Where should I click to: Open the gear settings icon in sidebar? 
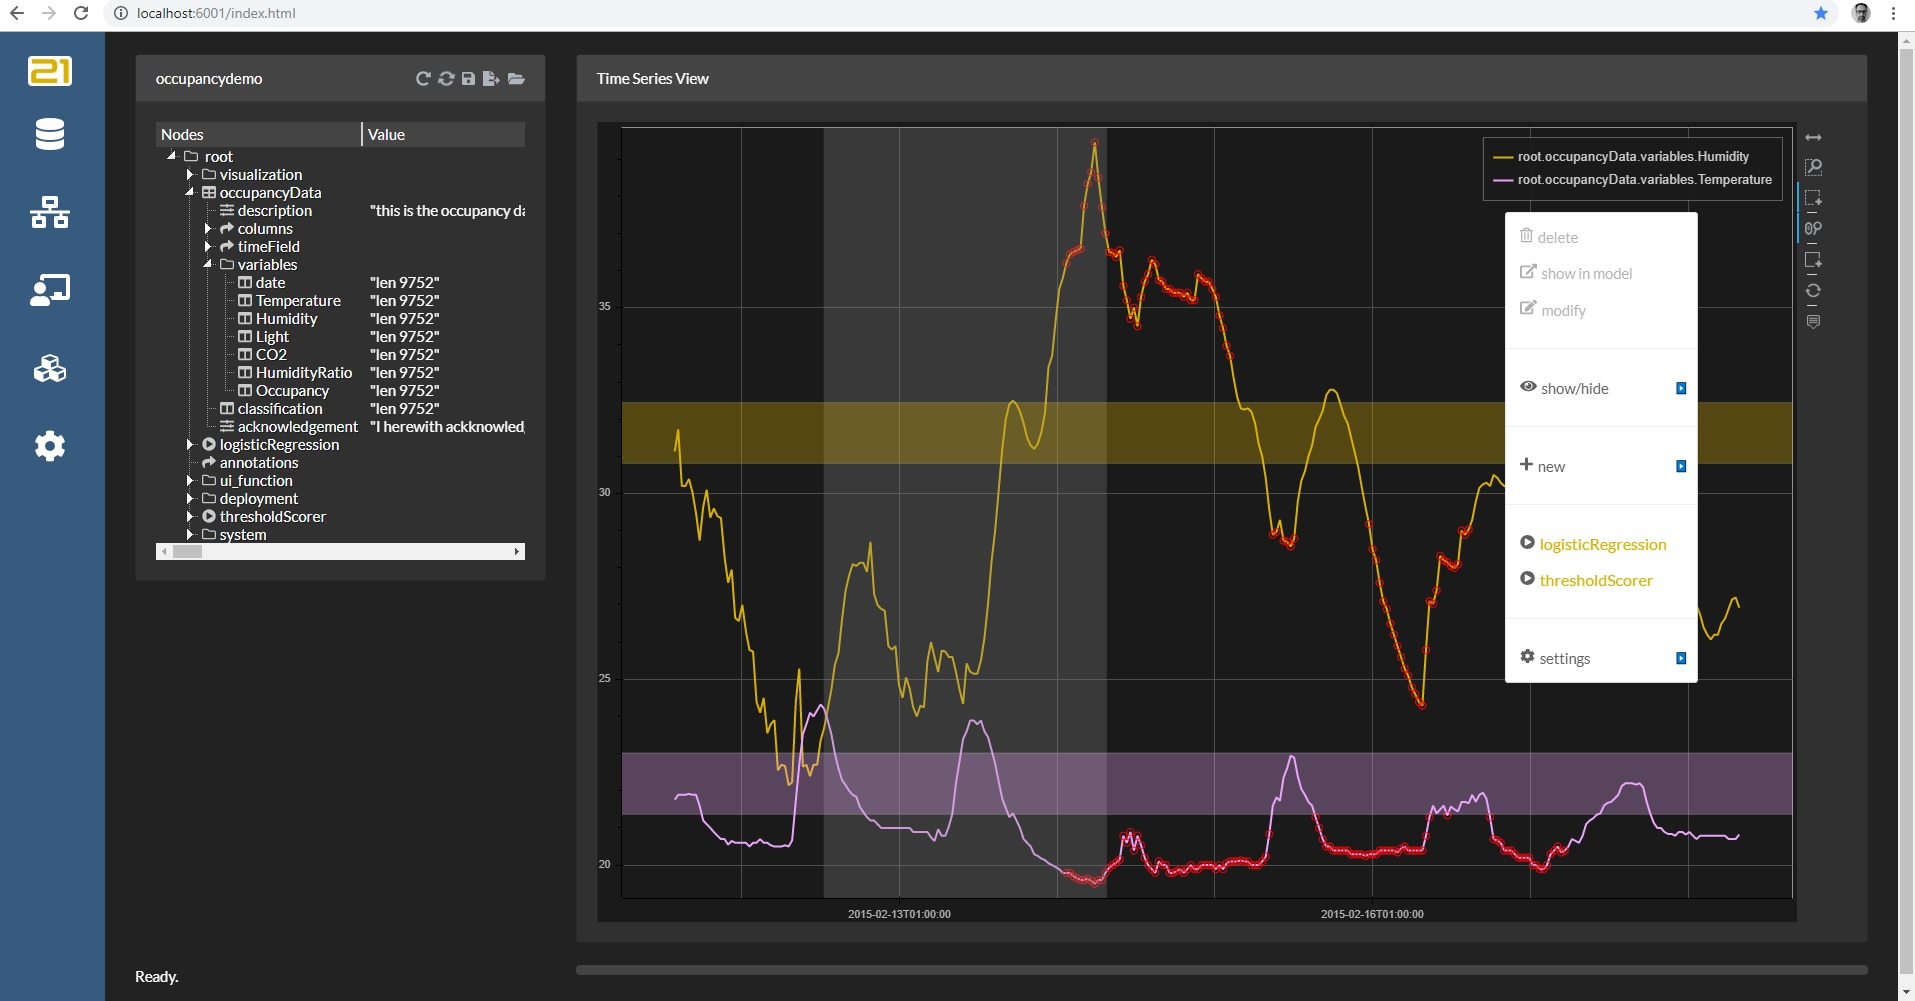pos(50,446)
